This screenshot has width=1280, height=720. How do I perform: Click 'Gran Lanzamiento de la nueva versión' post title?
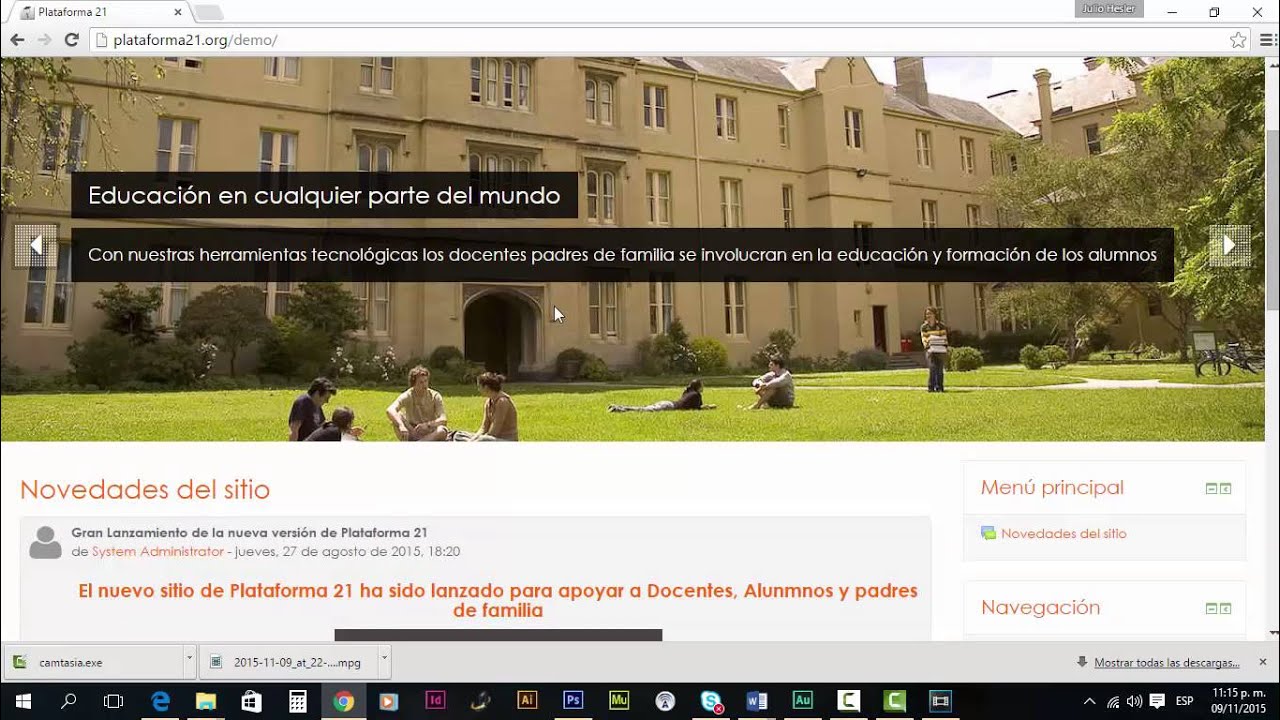point(249,533)
